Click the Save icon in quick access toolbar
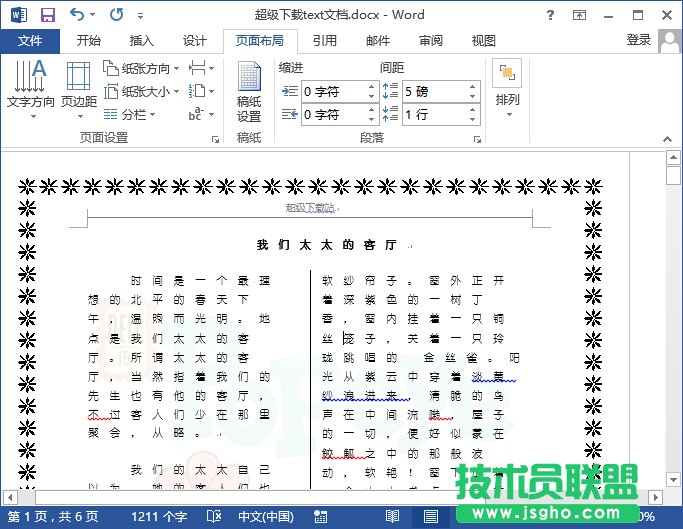This screenshot has width=683, height=529. (x=47, y=15)
